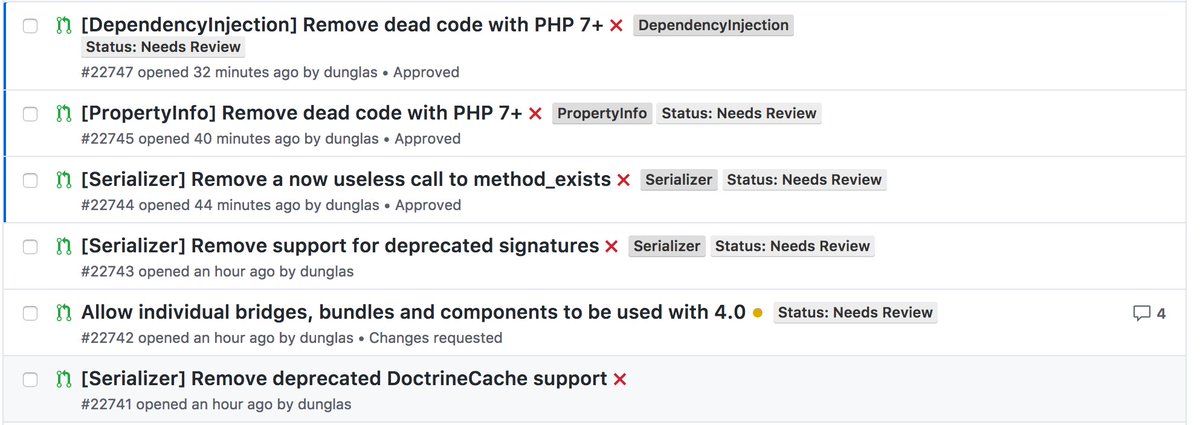Image resolution: width=1200 pixels, height=425 pixels.
Task: Click the red X beside deprecated signatures PR
Action: [x=612, y=246]
